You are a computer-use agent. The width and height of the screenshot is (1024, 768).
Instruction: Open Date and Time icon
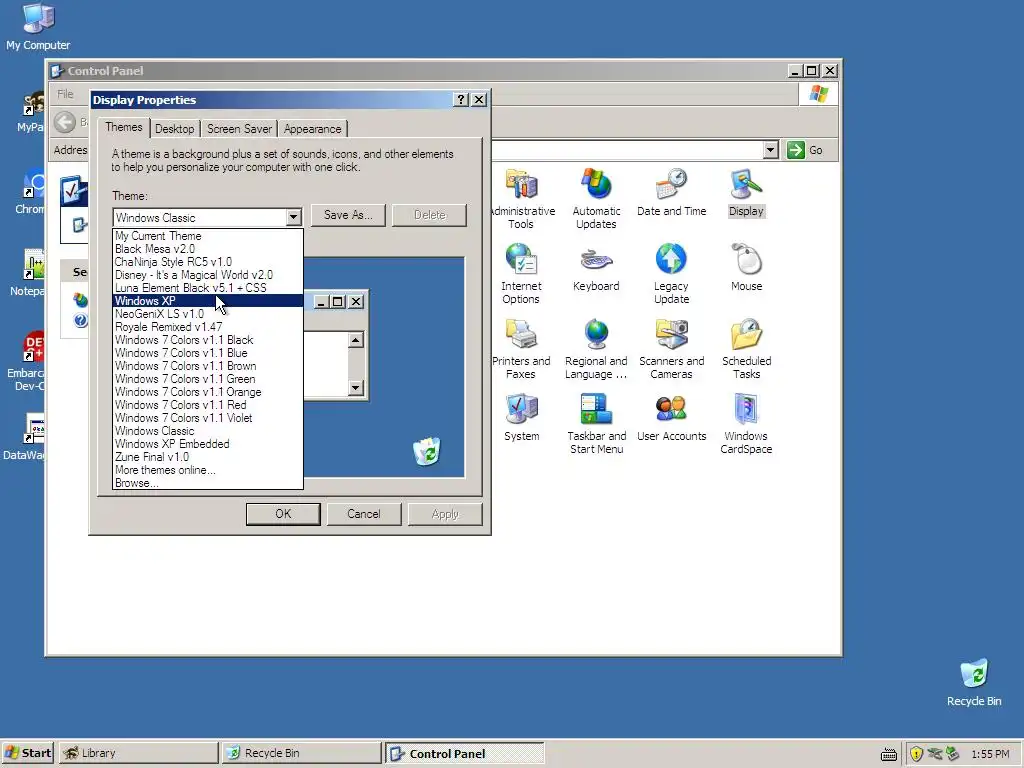671,192
